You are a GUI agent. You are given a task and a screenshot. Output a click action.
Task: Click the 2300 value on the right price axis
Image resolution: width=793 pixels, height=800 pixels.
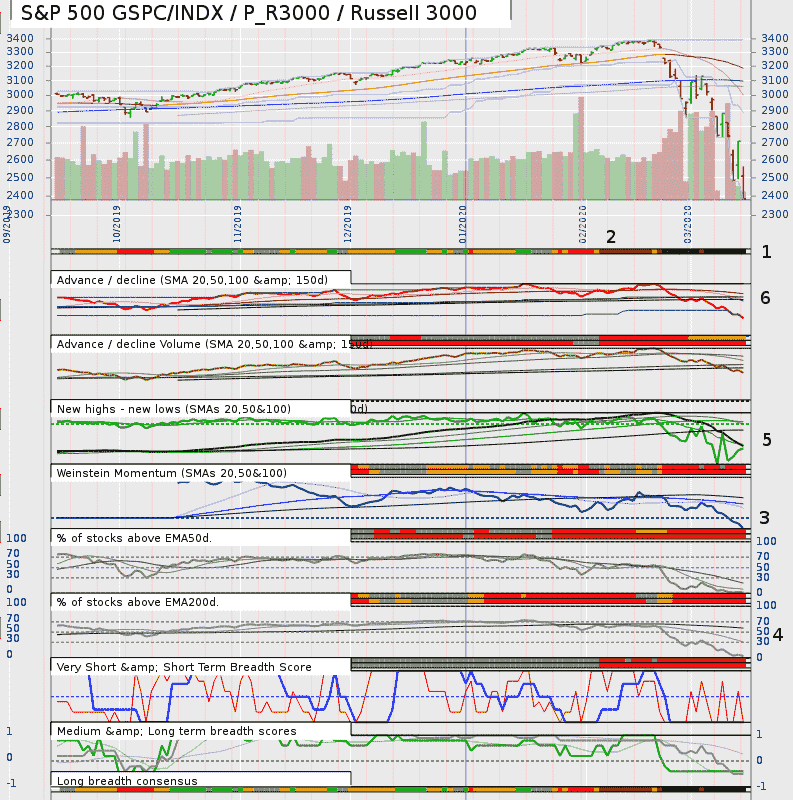(x=775, y=214)
